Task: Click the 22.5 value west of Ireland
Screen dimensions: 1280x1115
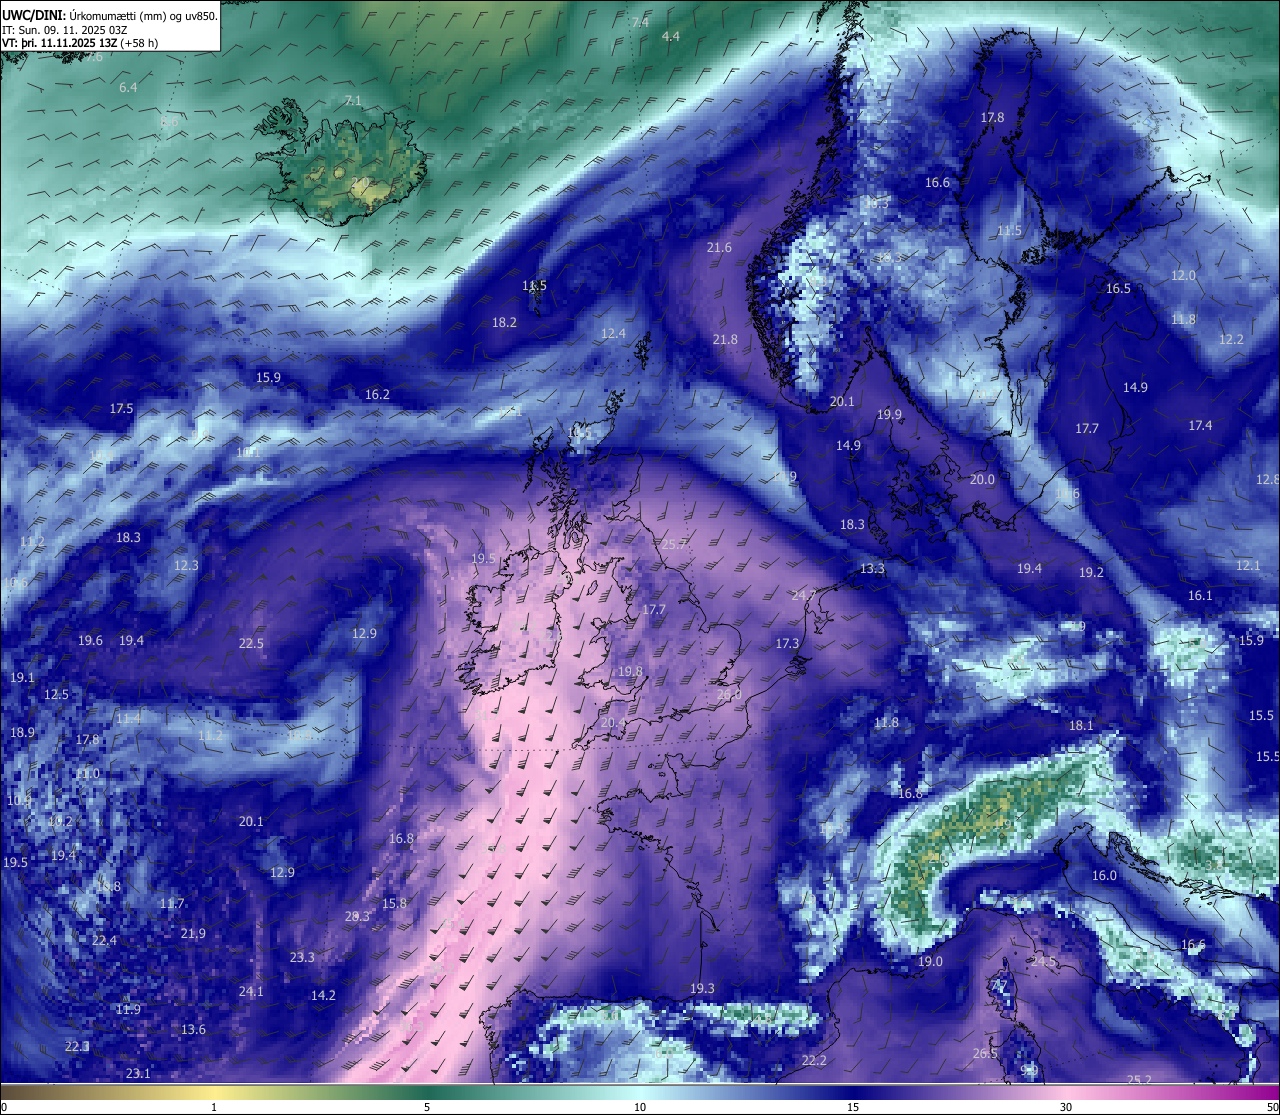Action: [x=251, y=644]
